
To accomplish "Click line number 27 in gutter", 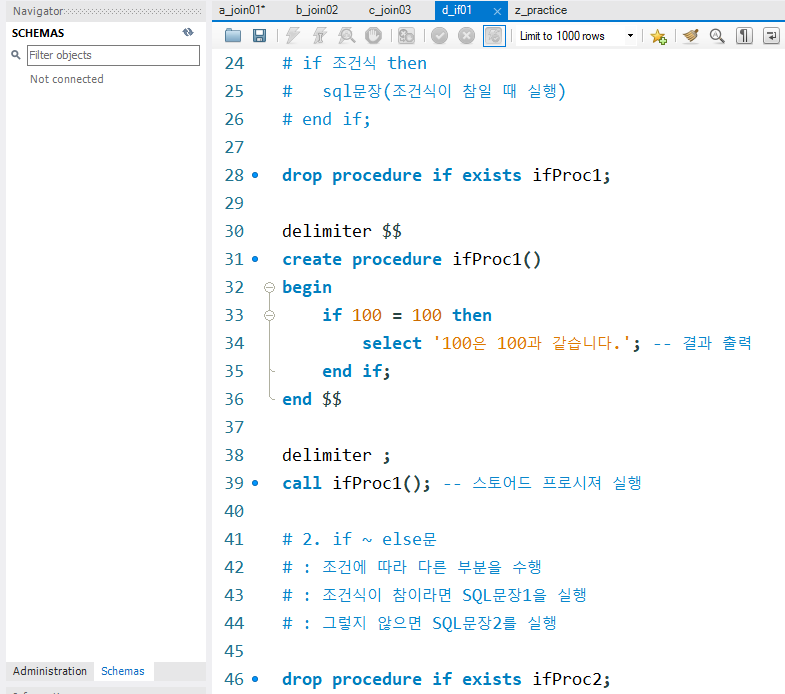I will 234,147.
